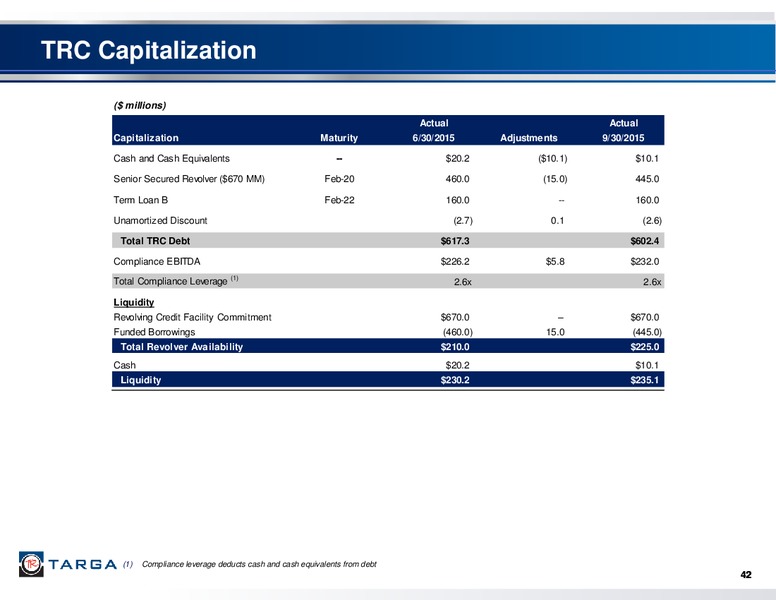This screenshot has height=600, width=776.
Task: Click the '($10.1)' adjustment value
Action: tap(552, 159)
